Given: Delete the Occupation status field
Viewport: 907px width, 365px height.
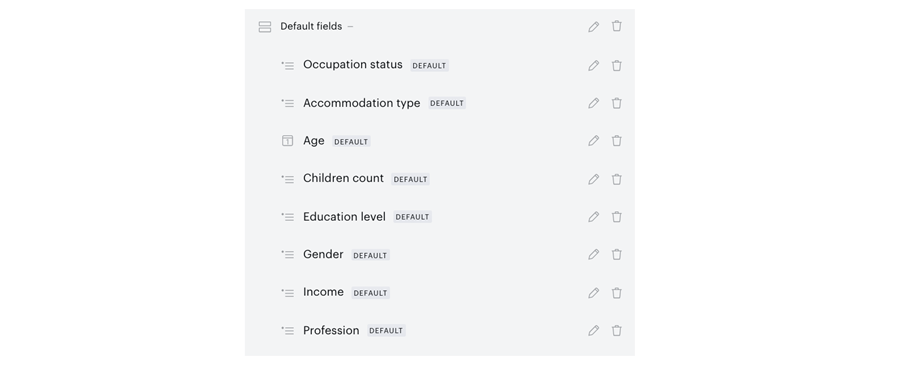Looking at the screenshot, I should click(x=617, y=65).
